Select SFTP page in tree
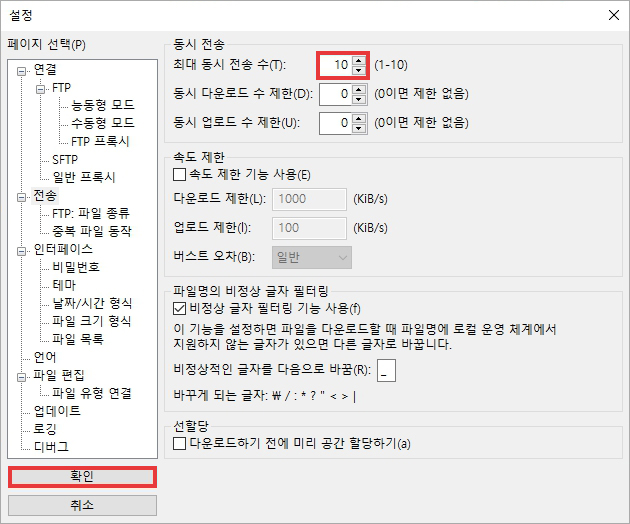 point(65,160)
